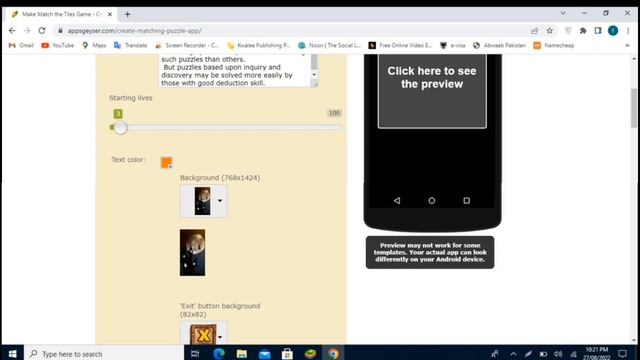Expand the Exit button background dropdown
Screen dimensions: 640x360
(x=220, y=337)
